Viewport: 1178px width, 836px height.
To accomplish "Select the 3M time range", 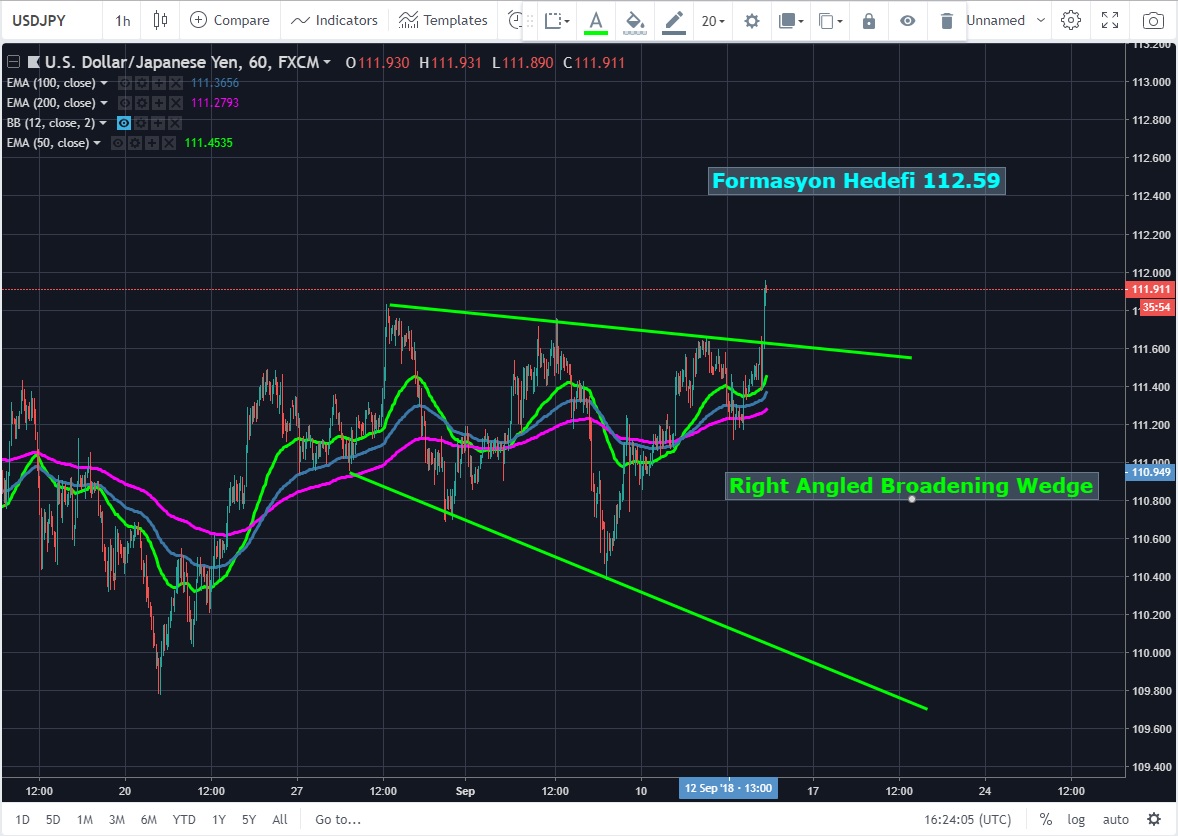I will coord(116,819).
